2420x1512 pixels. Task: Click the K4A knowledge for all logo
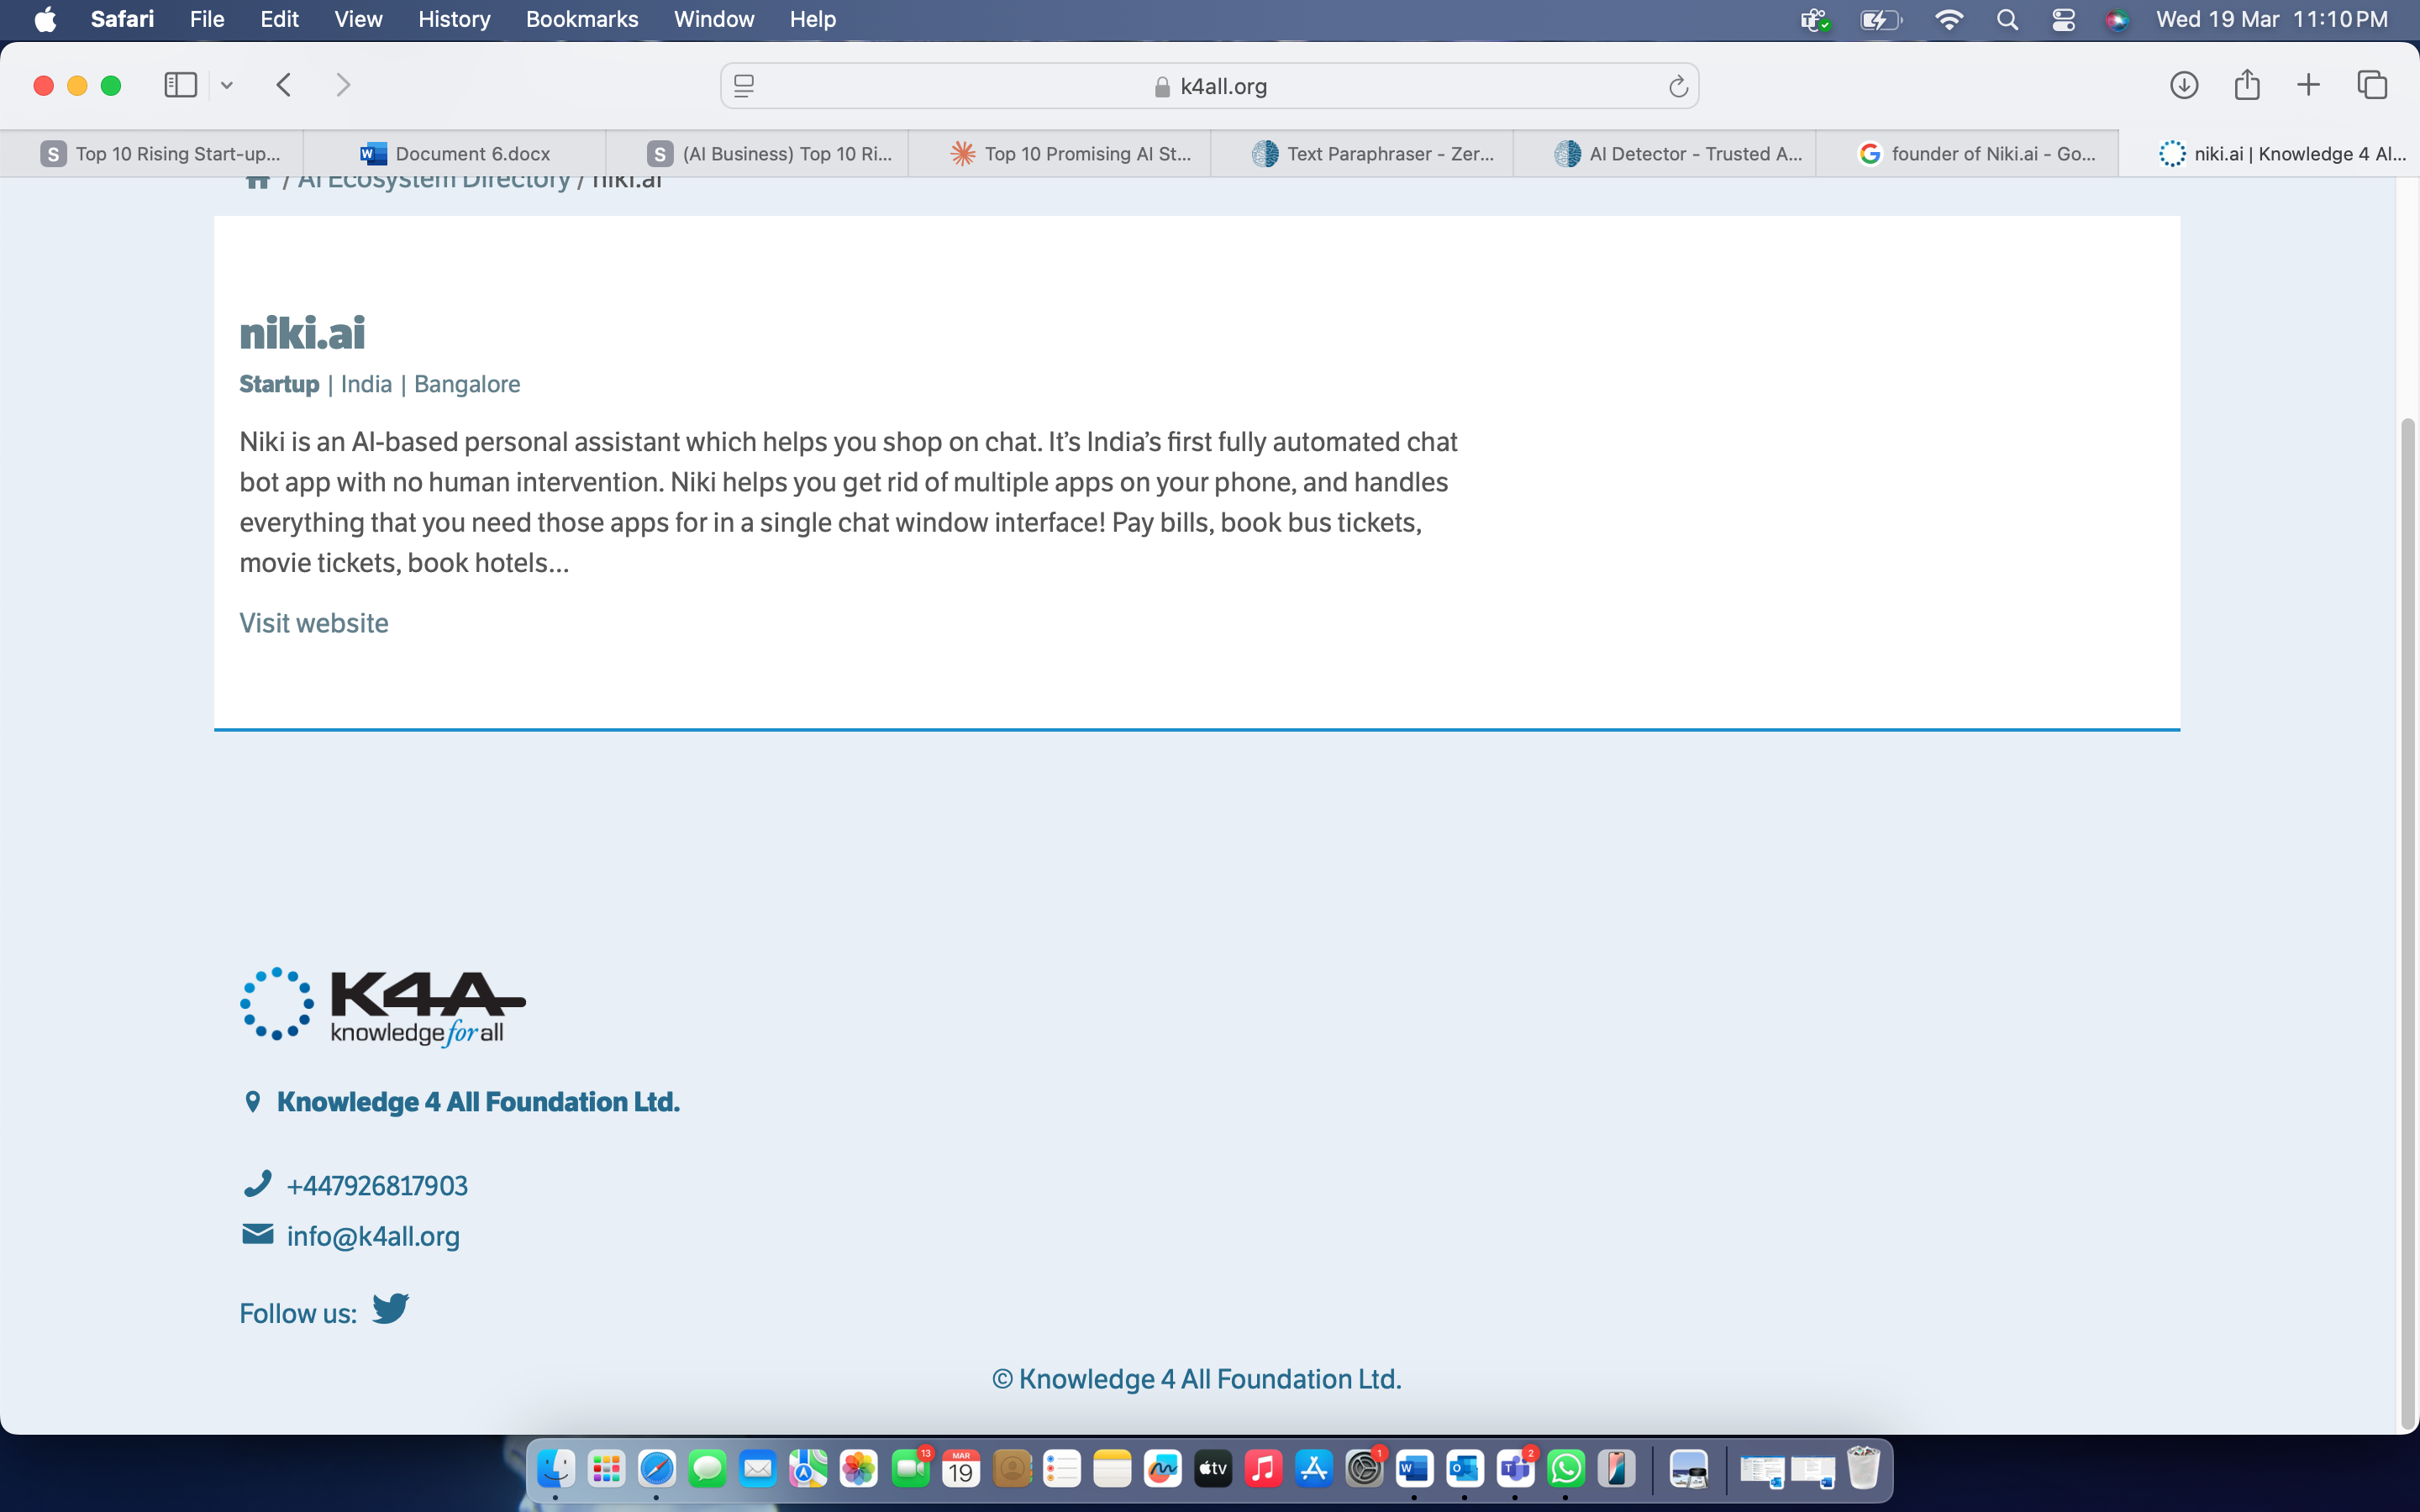point(383,1006)
